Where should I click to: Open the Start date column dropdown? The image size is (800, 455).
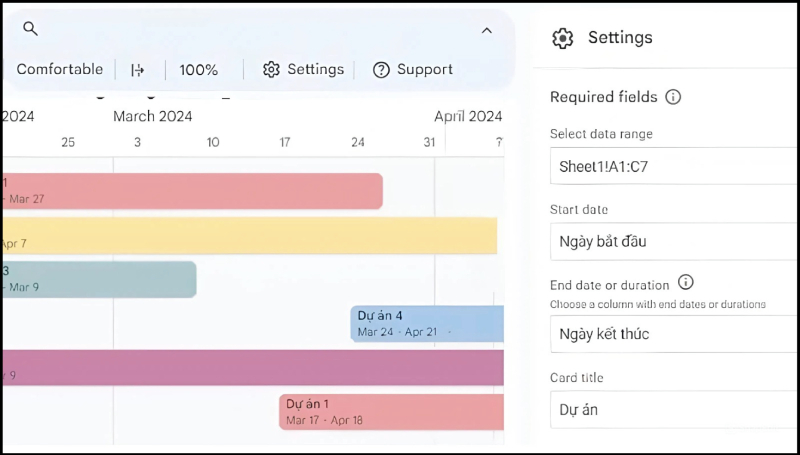(672, 241)
